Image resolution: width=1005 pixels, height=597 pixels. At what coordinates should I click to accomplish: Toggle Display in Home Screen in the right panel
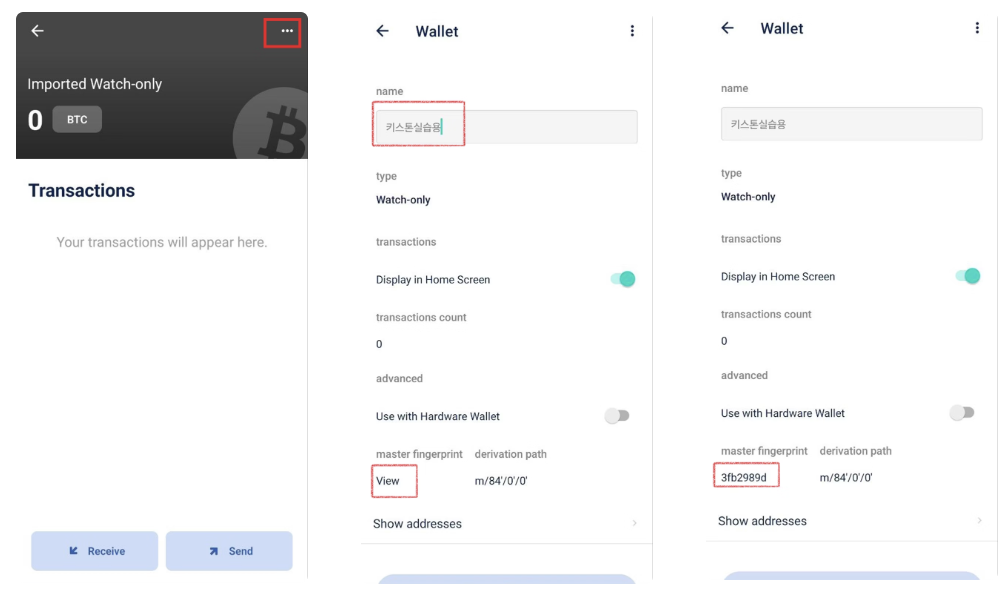pyautogui.click(x=967, y=276)
